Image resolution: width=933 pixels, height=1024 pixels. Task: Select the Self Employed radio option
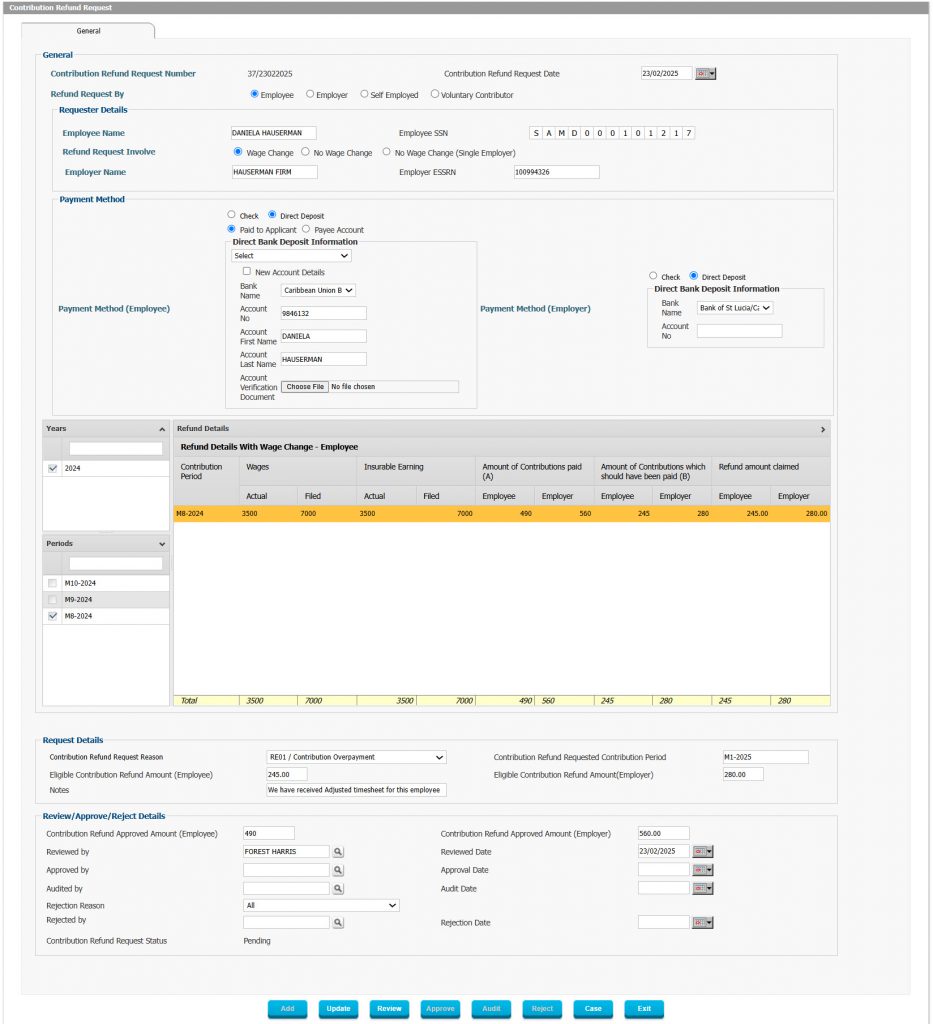point(364,95)
